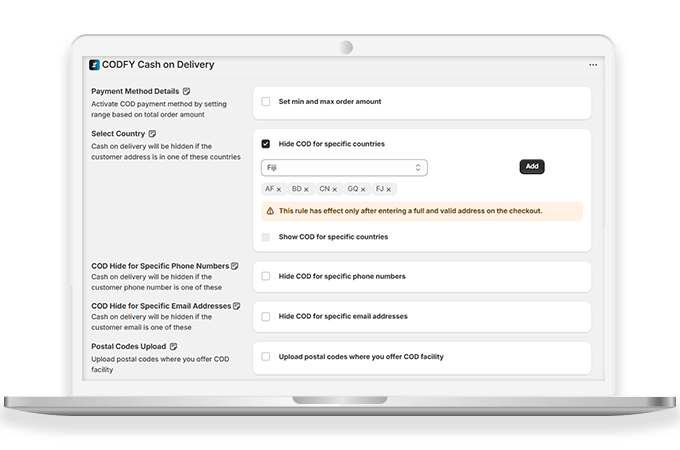Uncheck Hide COD for specific countries

(x=266, y=144)
